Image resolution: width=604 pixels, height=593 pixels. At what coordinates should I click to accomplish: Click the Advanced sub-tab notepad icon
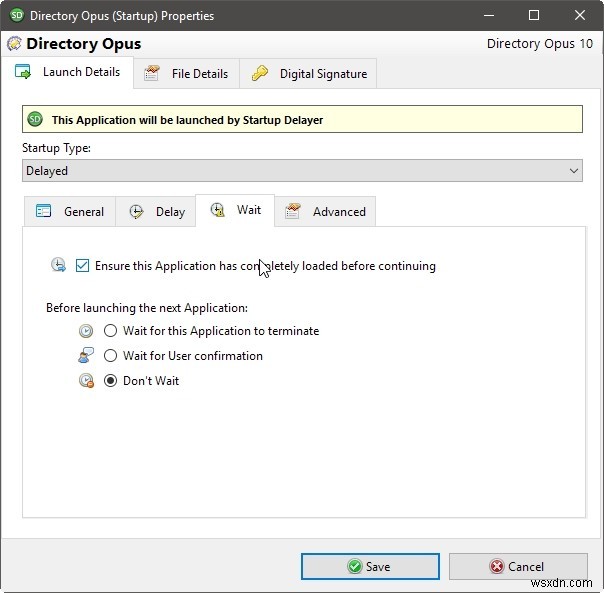pyautogui.click(x=292, y=211)
